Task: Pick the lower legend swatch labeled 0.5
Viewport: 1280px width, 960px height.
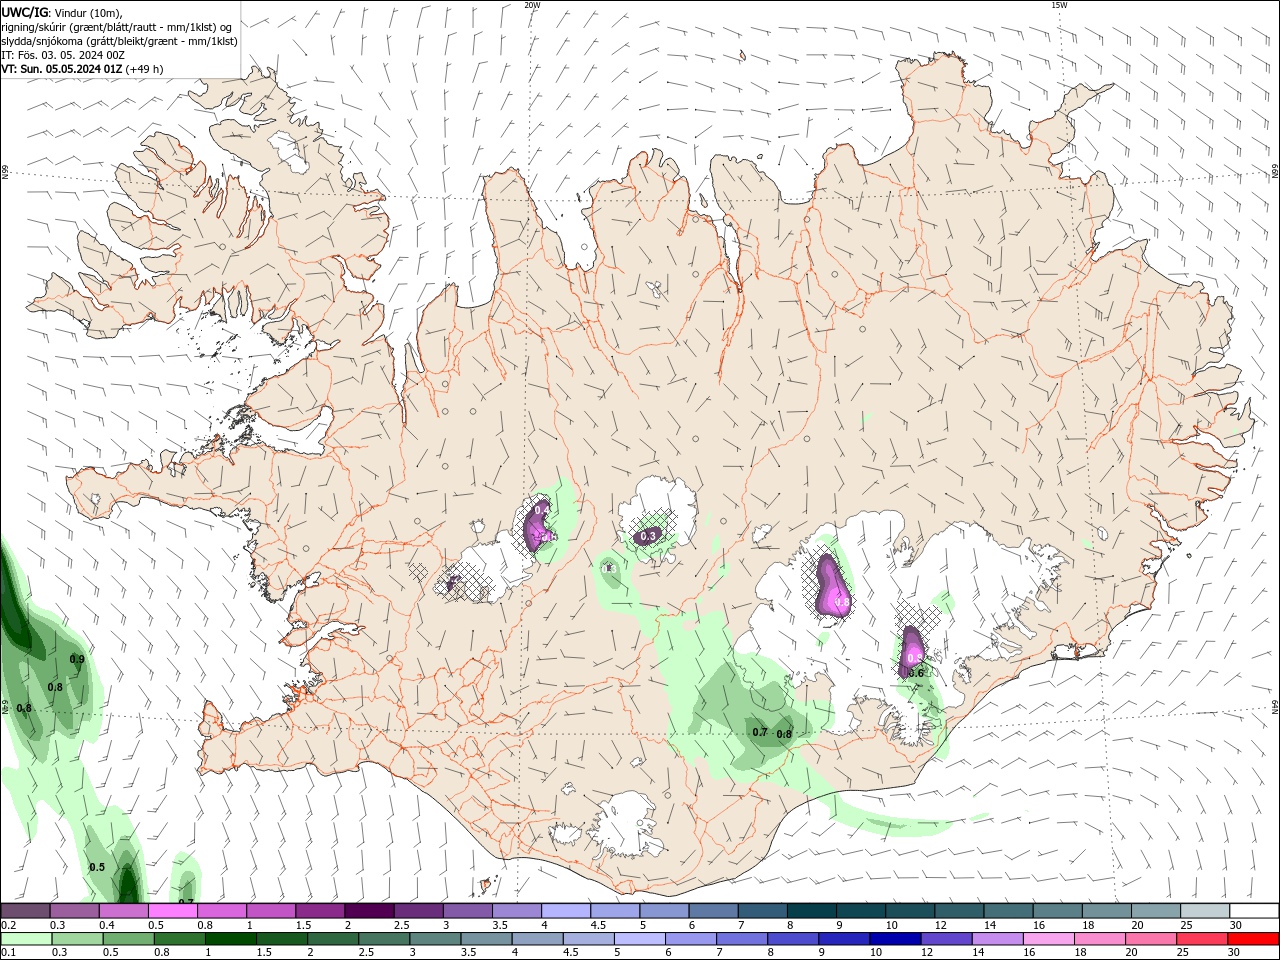Action: (129, 939)
